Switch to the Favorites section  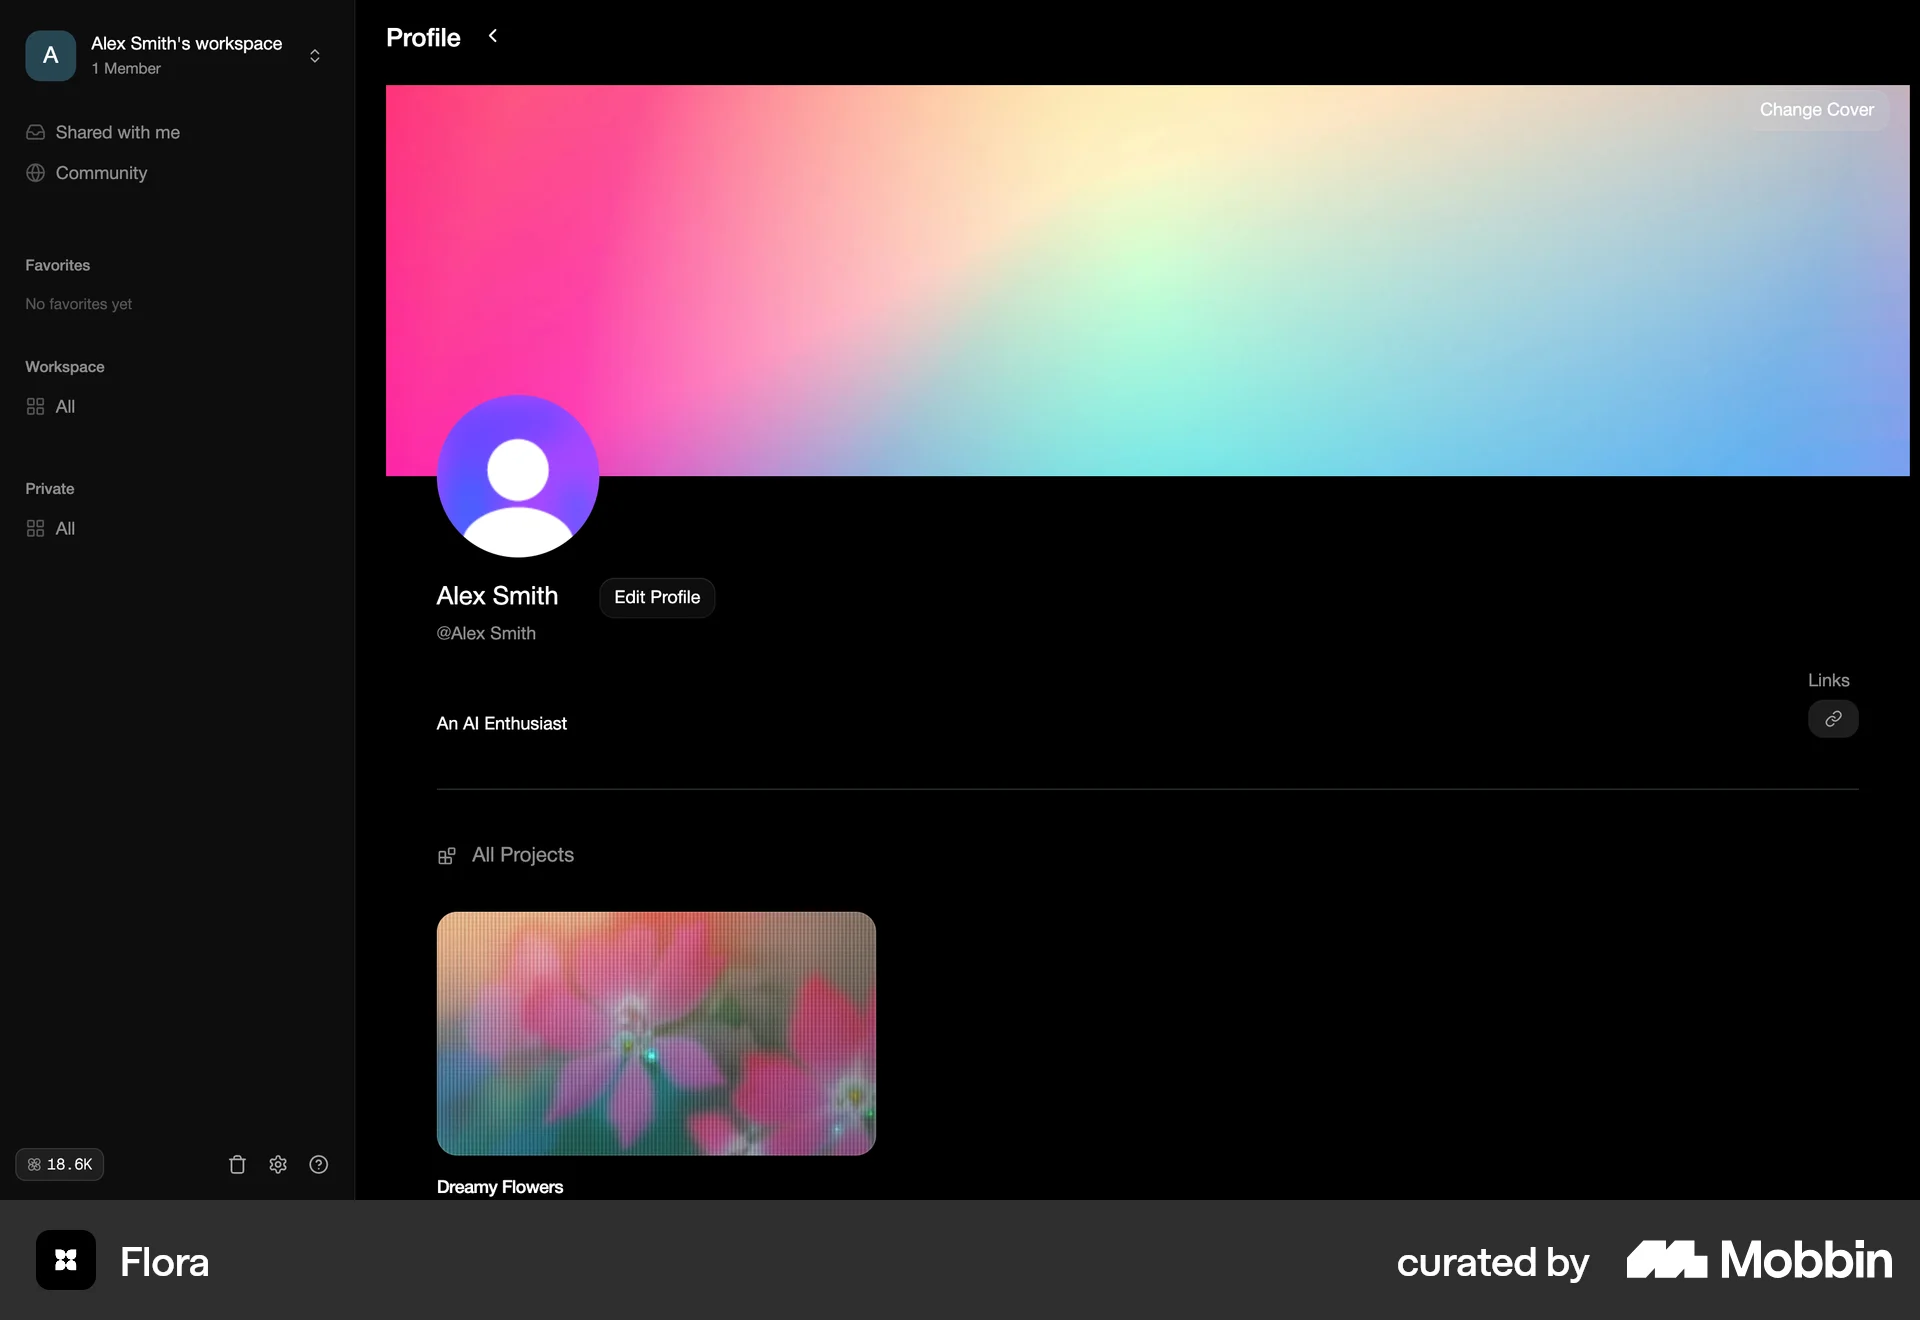click(x=57, y=264)
